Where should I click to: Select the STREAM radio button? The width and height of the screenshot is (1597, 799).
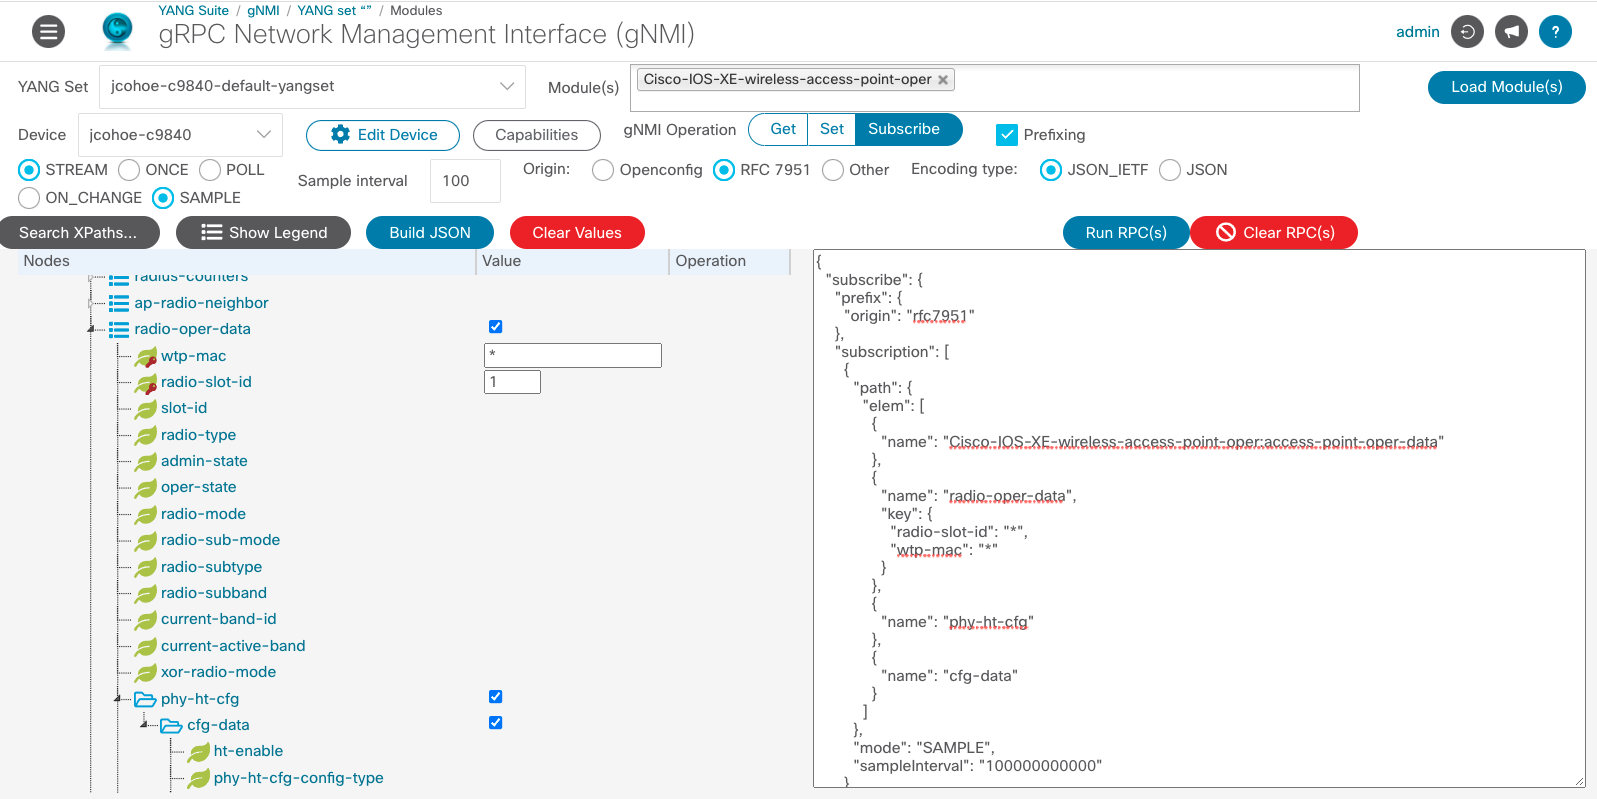29,170
